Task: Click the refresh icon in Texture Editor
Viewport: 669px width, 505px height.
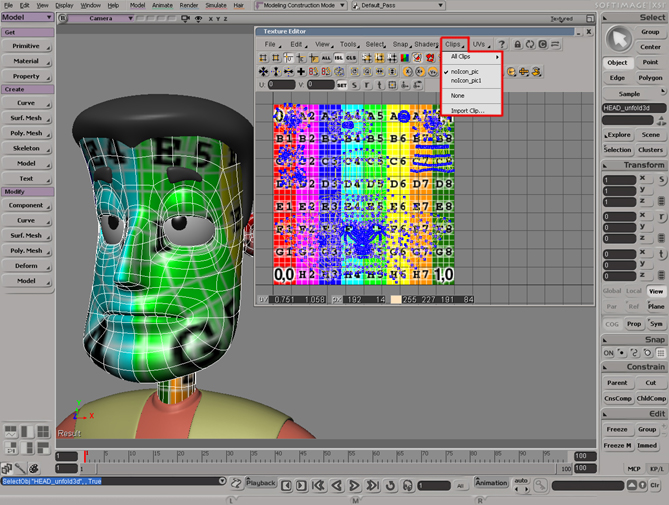Action: click(529, 44)
